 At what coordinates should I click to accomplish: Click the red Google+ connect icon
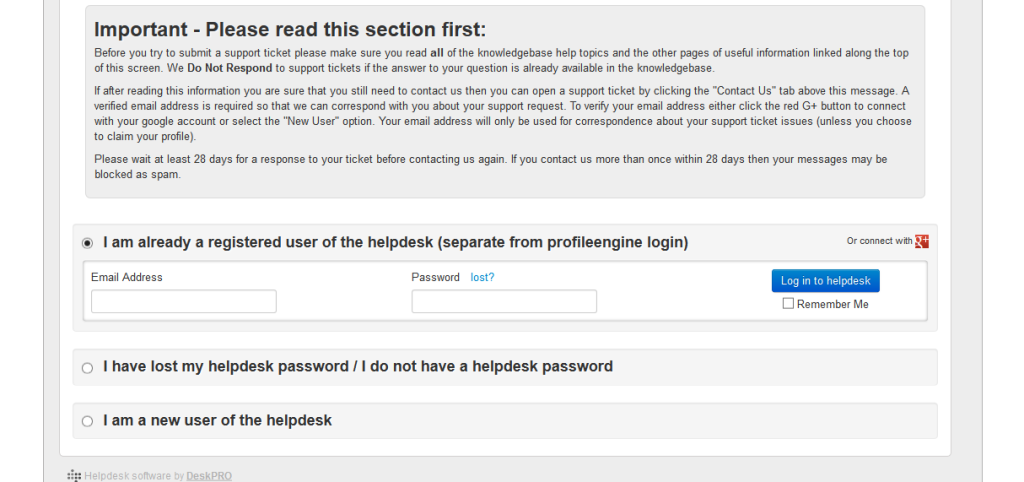coord(922,241)
